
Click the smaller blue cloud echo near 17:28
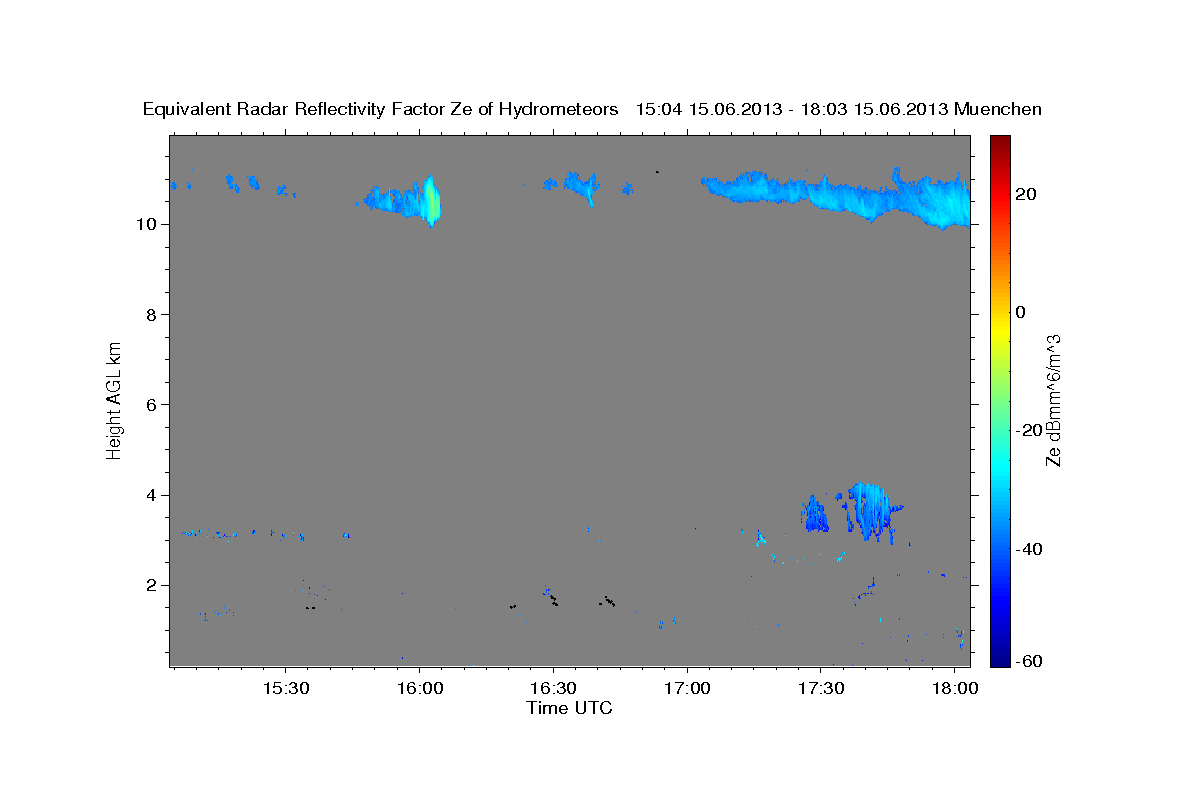click(815, 514)
